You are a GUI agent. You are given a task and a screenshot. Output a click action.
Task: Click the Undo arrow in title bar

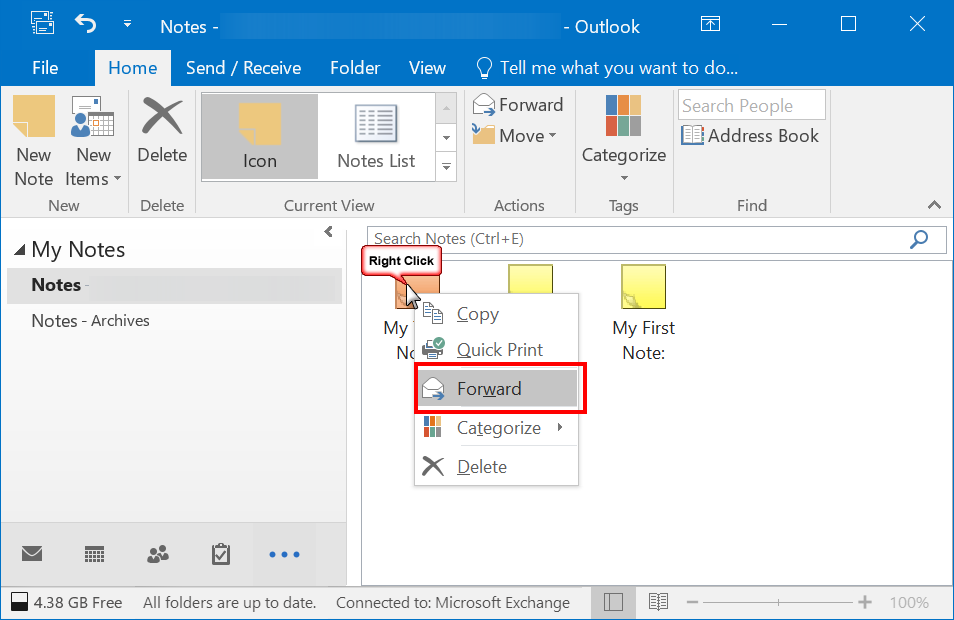(86, 24)
